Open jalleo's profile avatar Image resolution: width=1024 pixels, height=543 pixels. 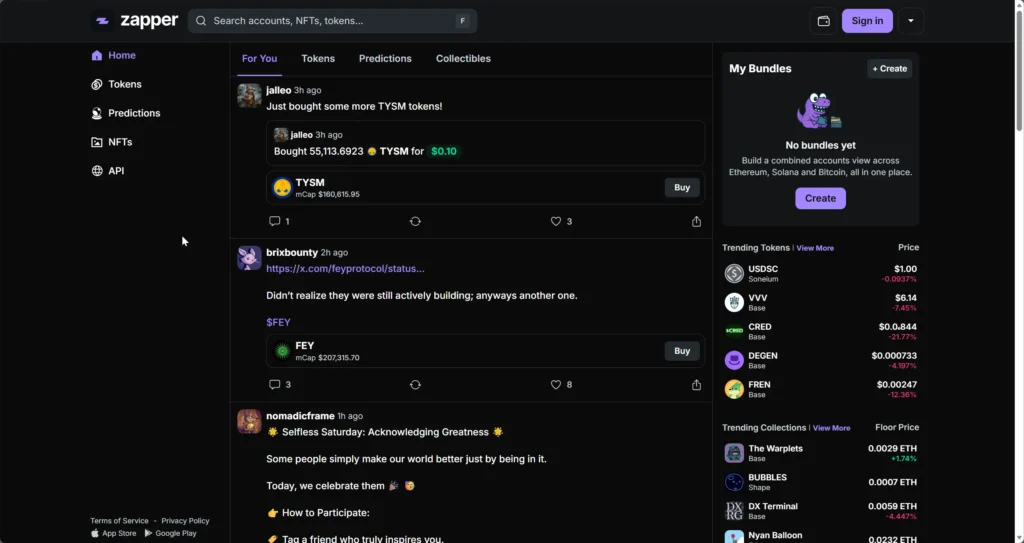[249, 95]
